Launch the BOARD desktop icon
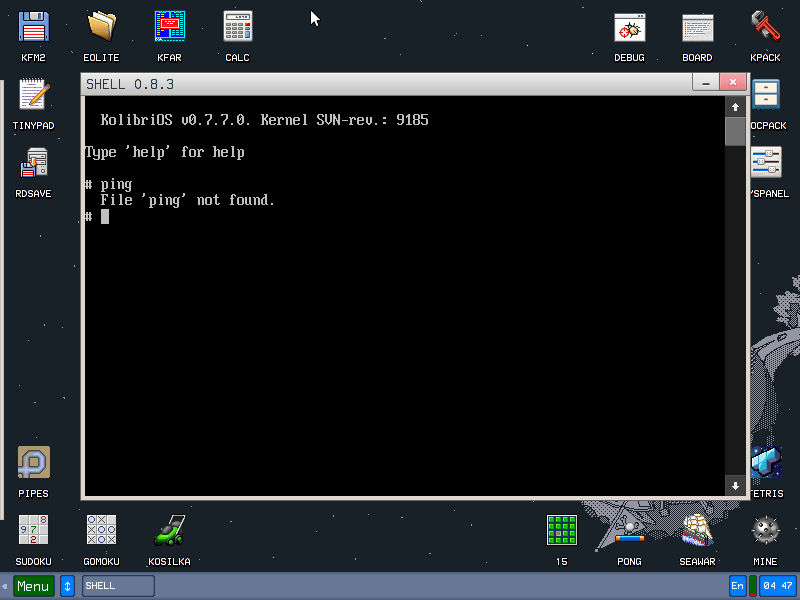800x600 pixels. tap(697, 28)
